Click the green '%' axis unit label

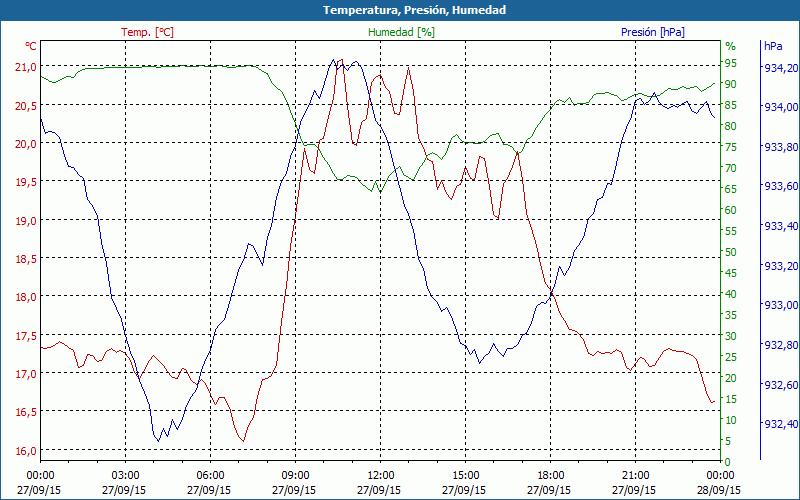click(x=731, y=46)
